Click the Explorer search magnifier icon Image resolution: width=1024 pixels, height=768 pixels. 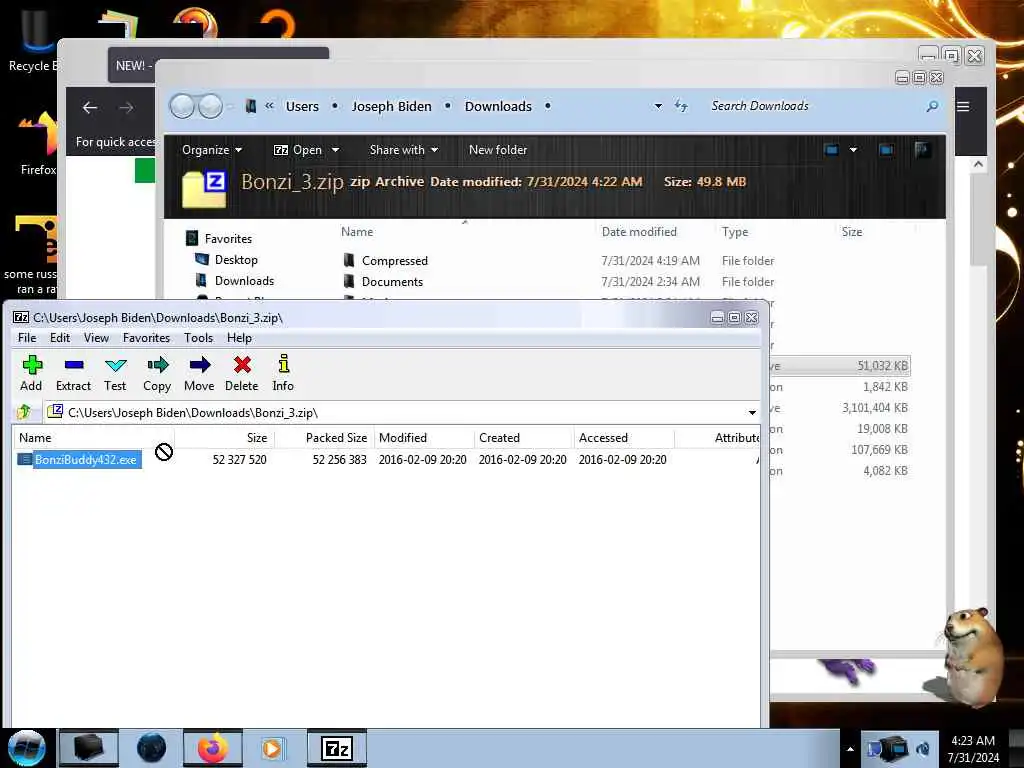point(933,106)
